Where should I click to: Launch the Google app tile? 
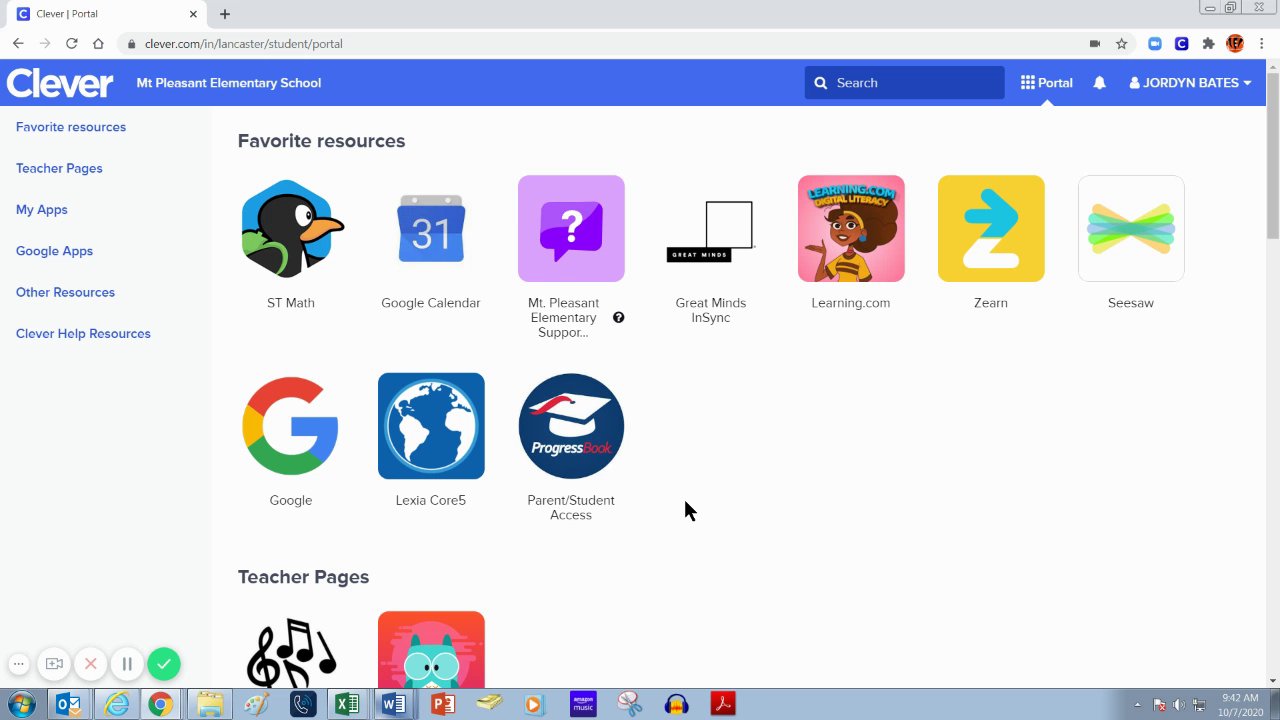(291, 426)
